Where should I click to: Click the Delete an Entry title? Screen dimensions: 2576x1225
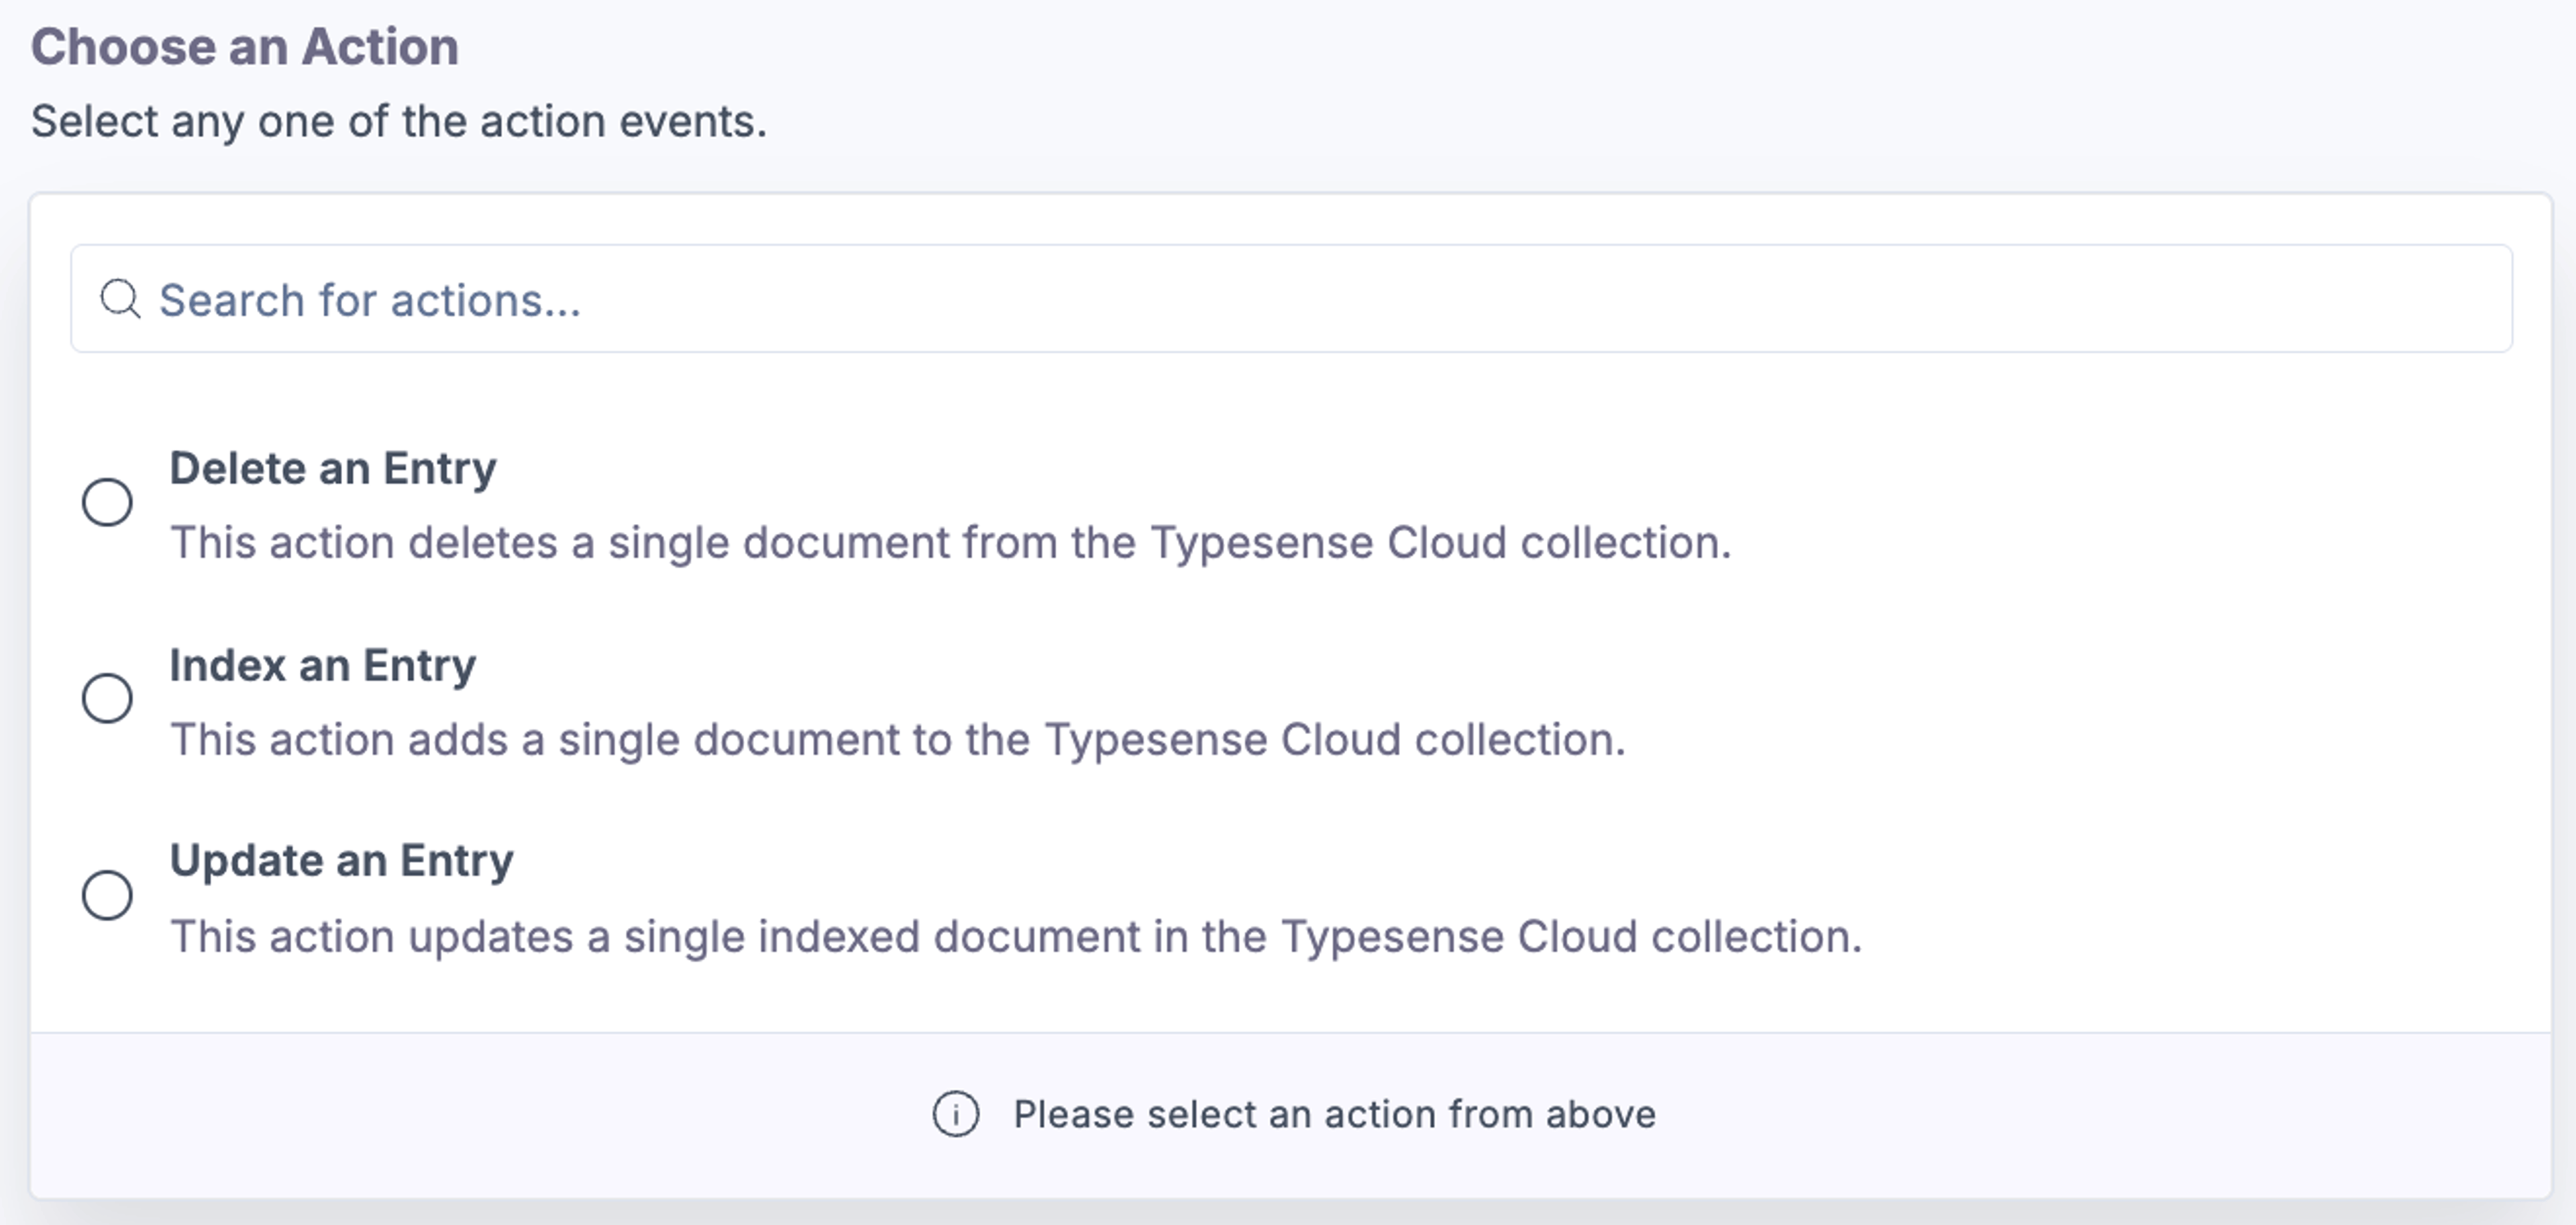tap(333, 468)
